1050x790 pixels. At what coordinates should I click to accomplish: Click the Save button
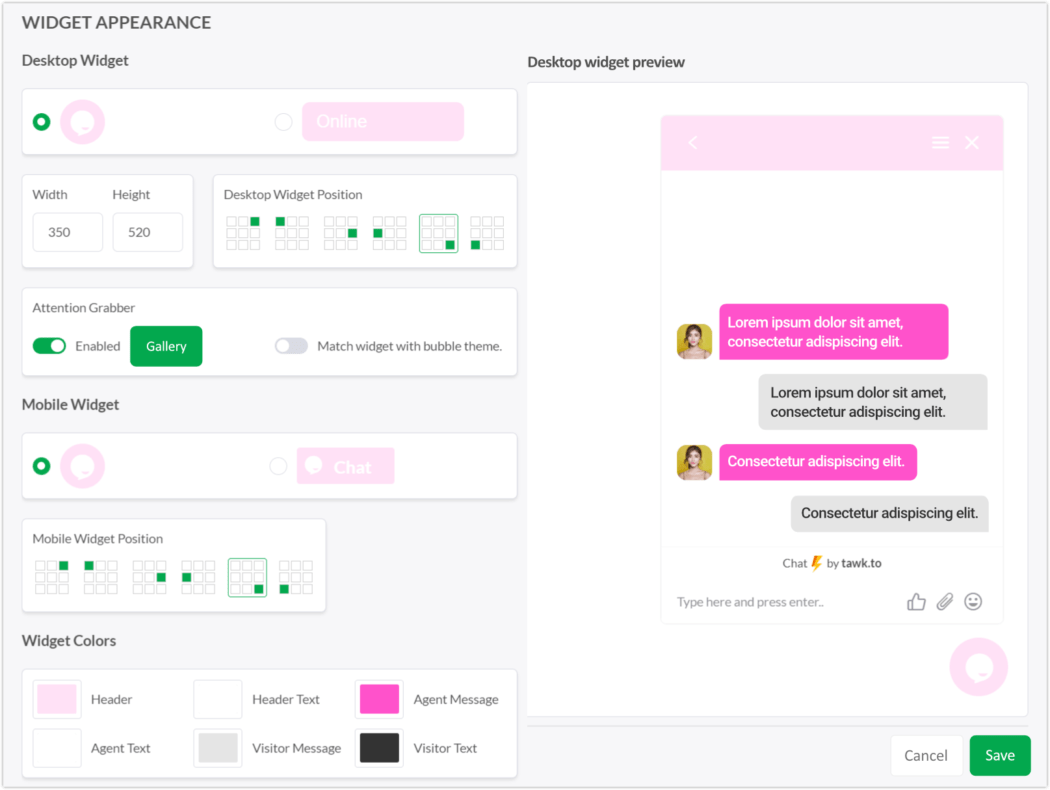(1000, 755)
